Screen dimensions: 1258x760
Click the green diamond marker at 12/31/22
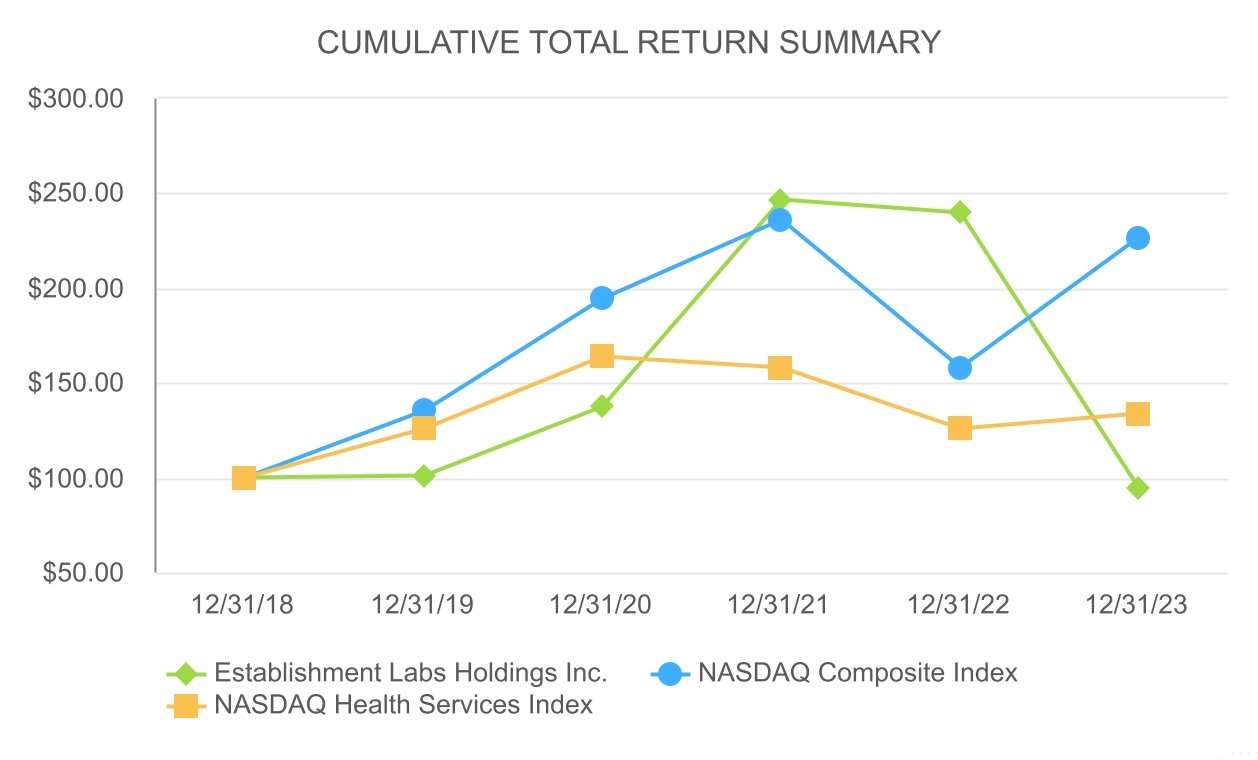click(x=960, y=212)
